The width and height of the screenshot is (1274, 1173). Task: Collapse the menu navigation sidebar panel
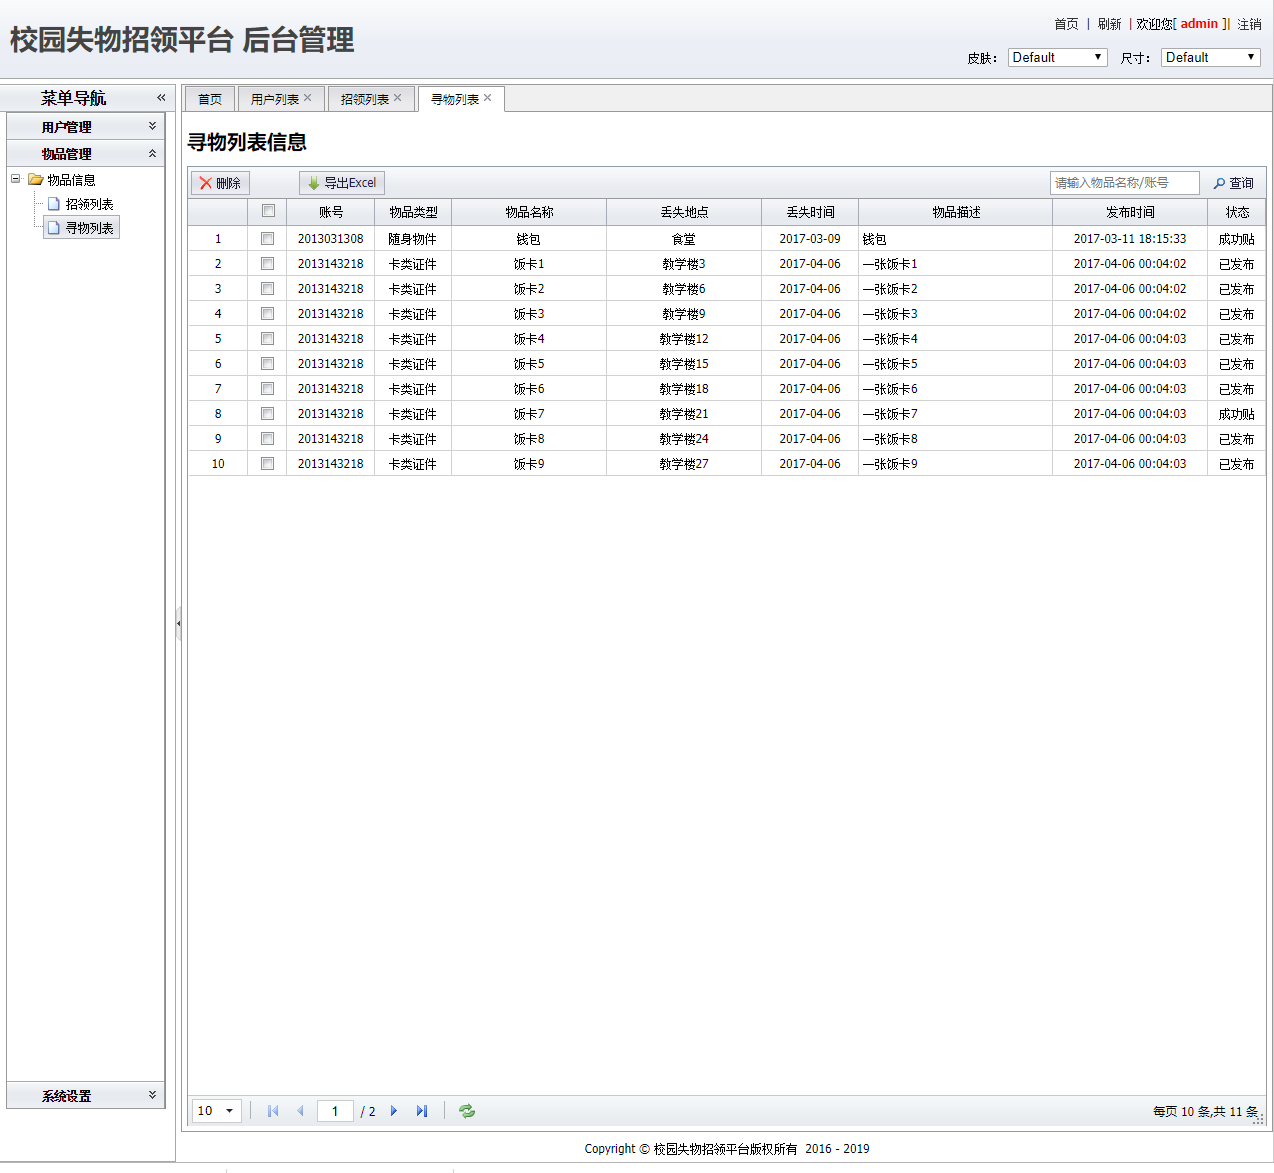(x=161, y=98)
